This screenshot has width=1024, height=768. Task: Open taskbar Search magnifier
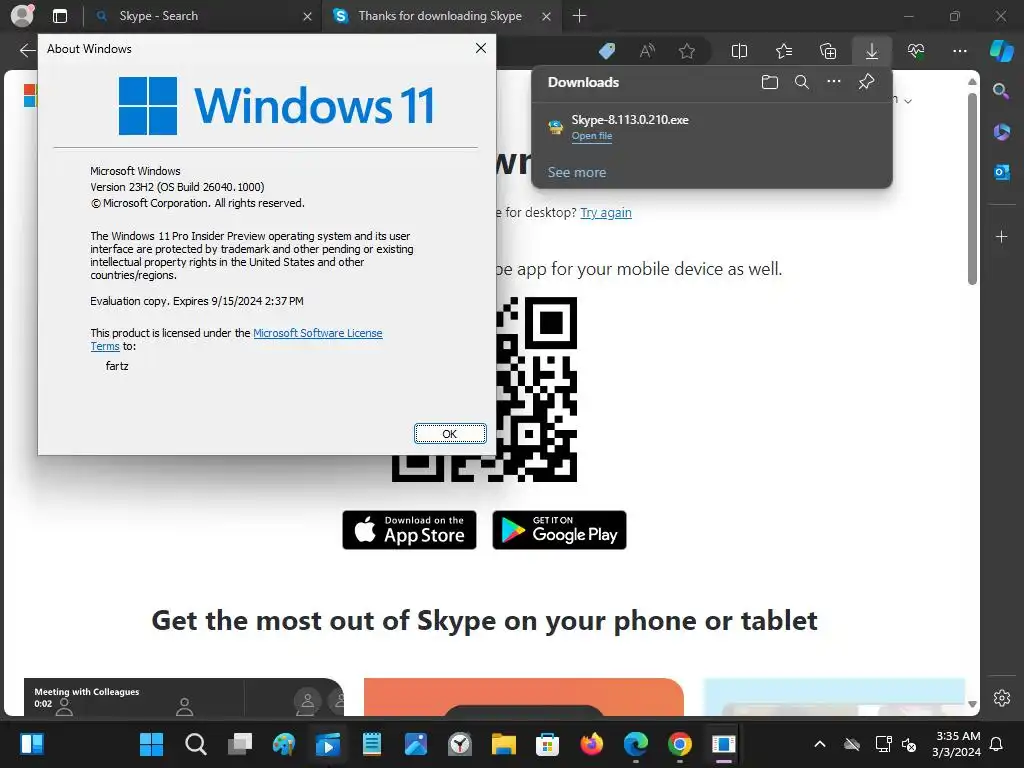(x=195, y=744)
